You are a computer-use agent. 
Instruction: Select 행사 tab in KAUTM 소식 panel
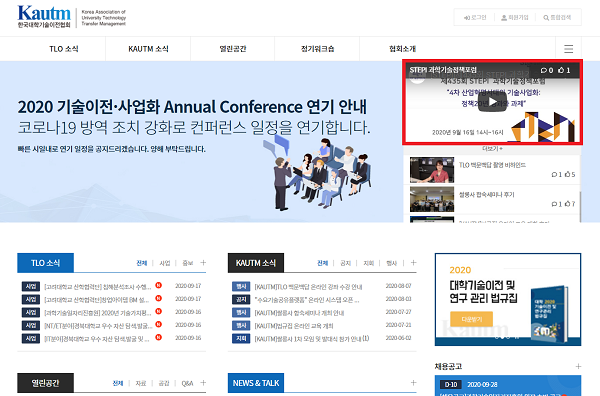(391, 263)
